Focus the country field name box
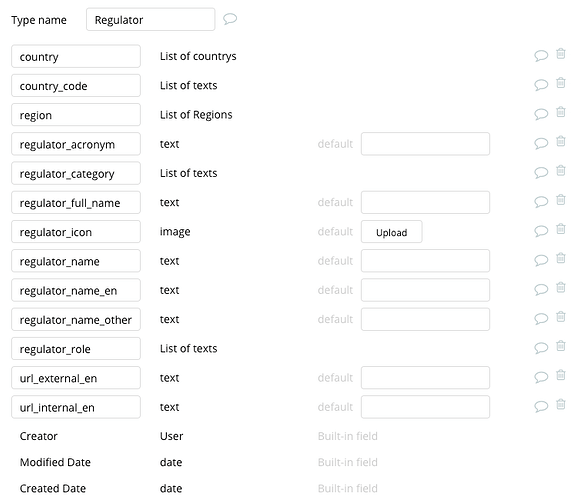This screenshot has width=571, height=500. (x=76, y=56)
